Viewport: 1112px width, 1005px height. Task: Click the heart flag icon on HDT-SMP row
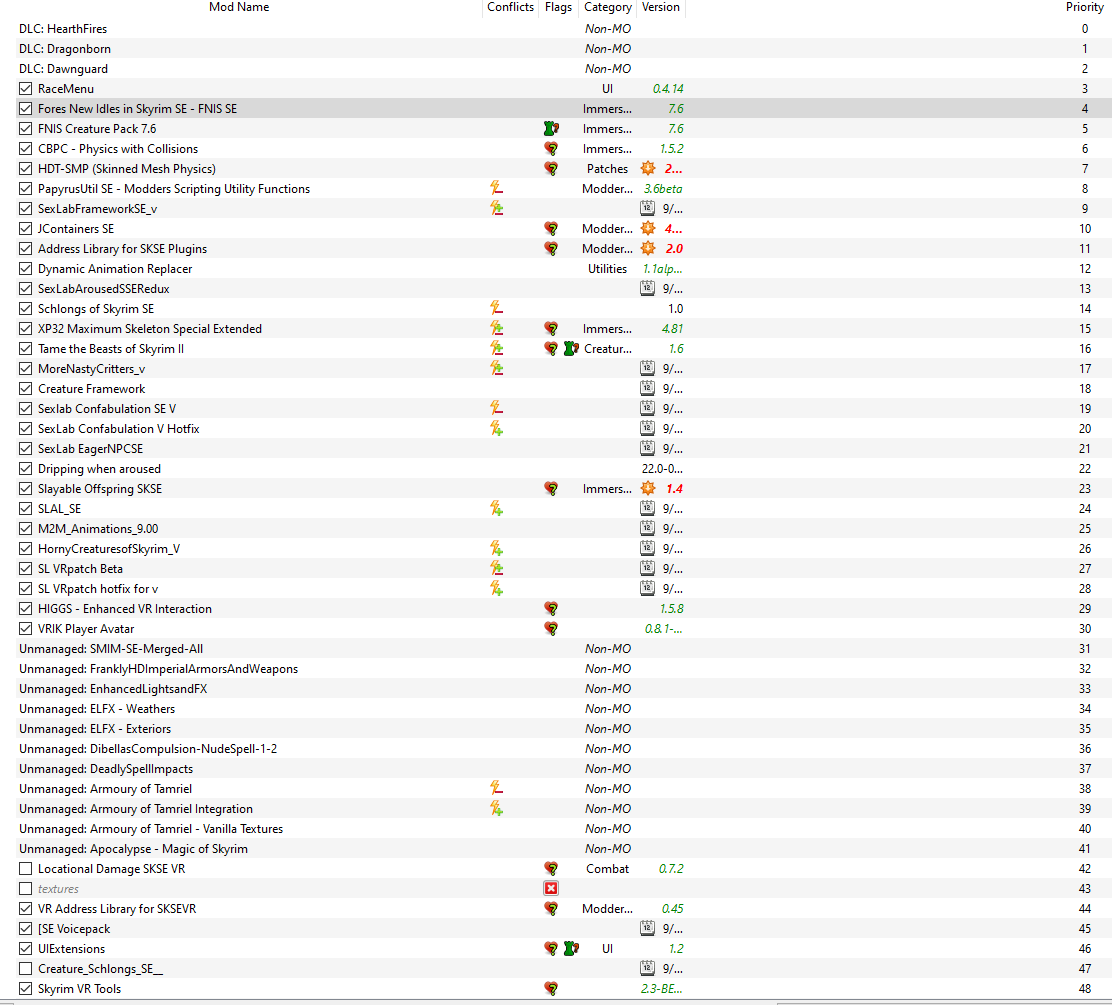point(551,169)
